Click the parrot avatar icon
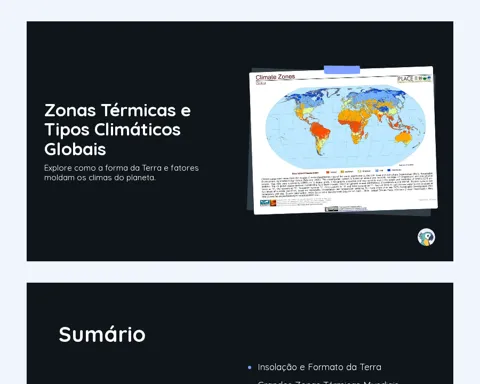 point(426,237)
